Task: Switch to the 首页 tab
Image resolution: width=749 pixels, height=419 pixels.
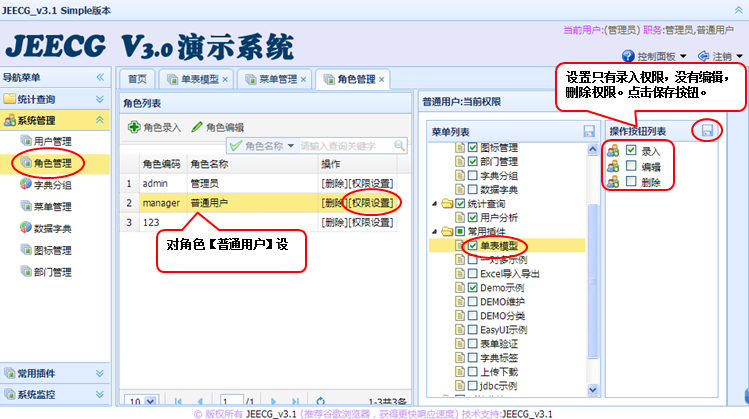Action: [x=138, y=79]
